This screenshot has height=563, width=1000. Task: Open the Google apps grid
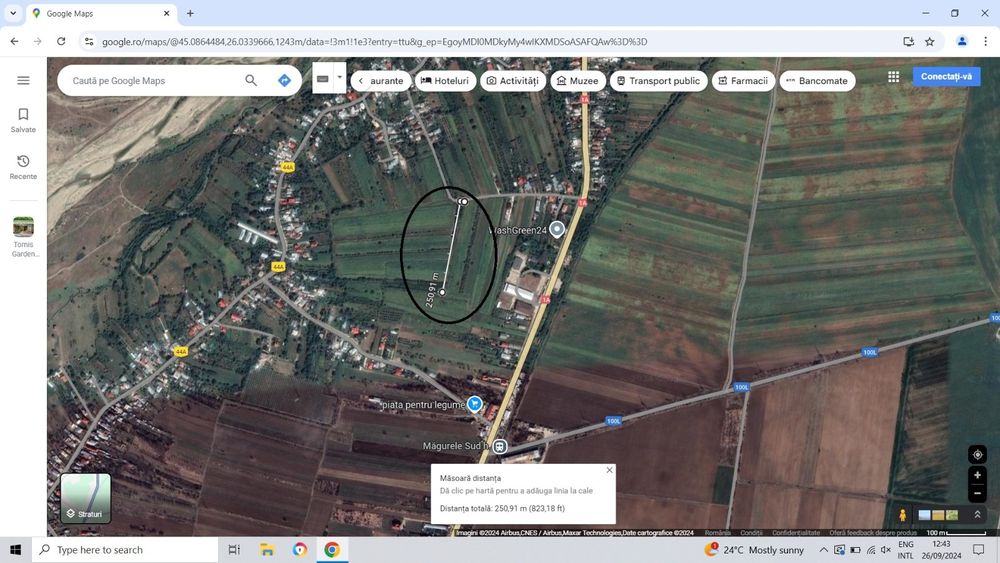coord(893,77)
